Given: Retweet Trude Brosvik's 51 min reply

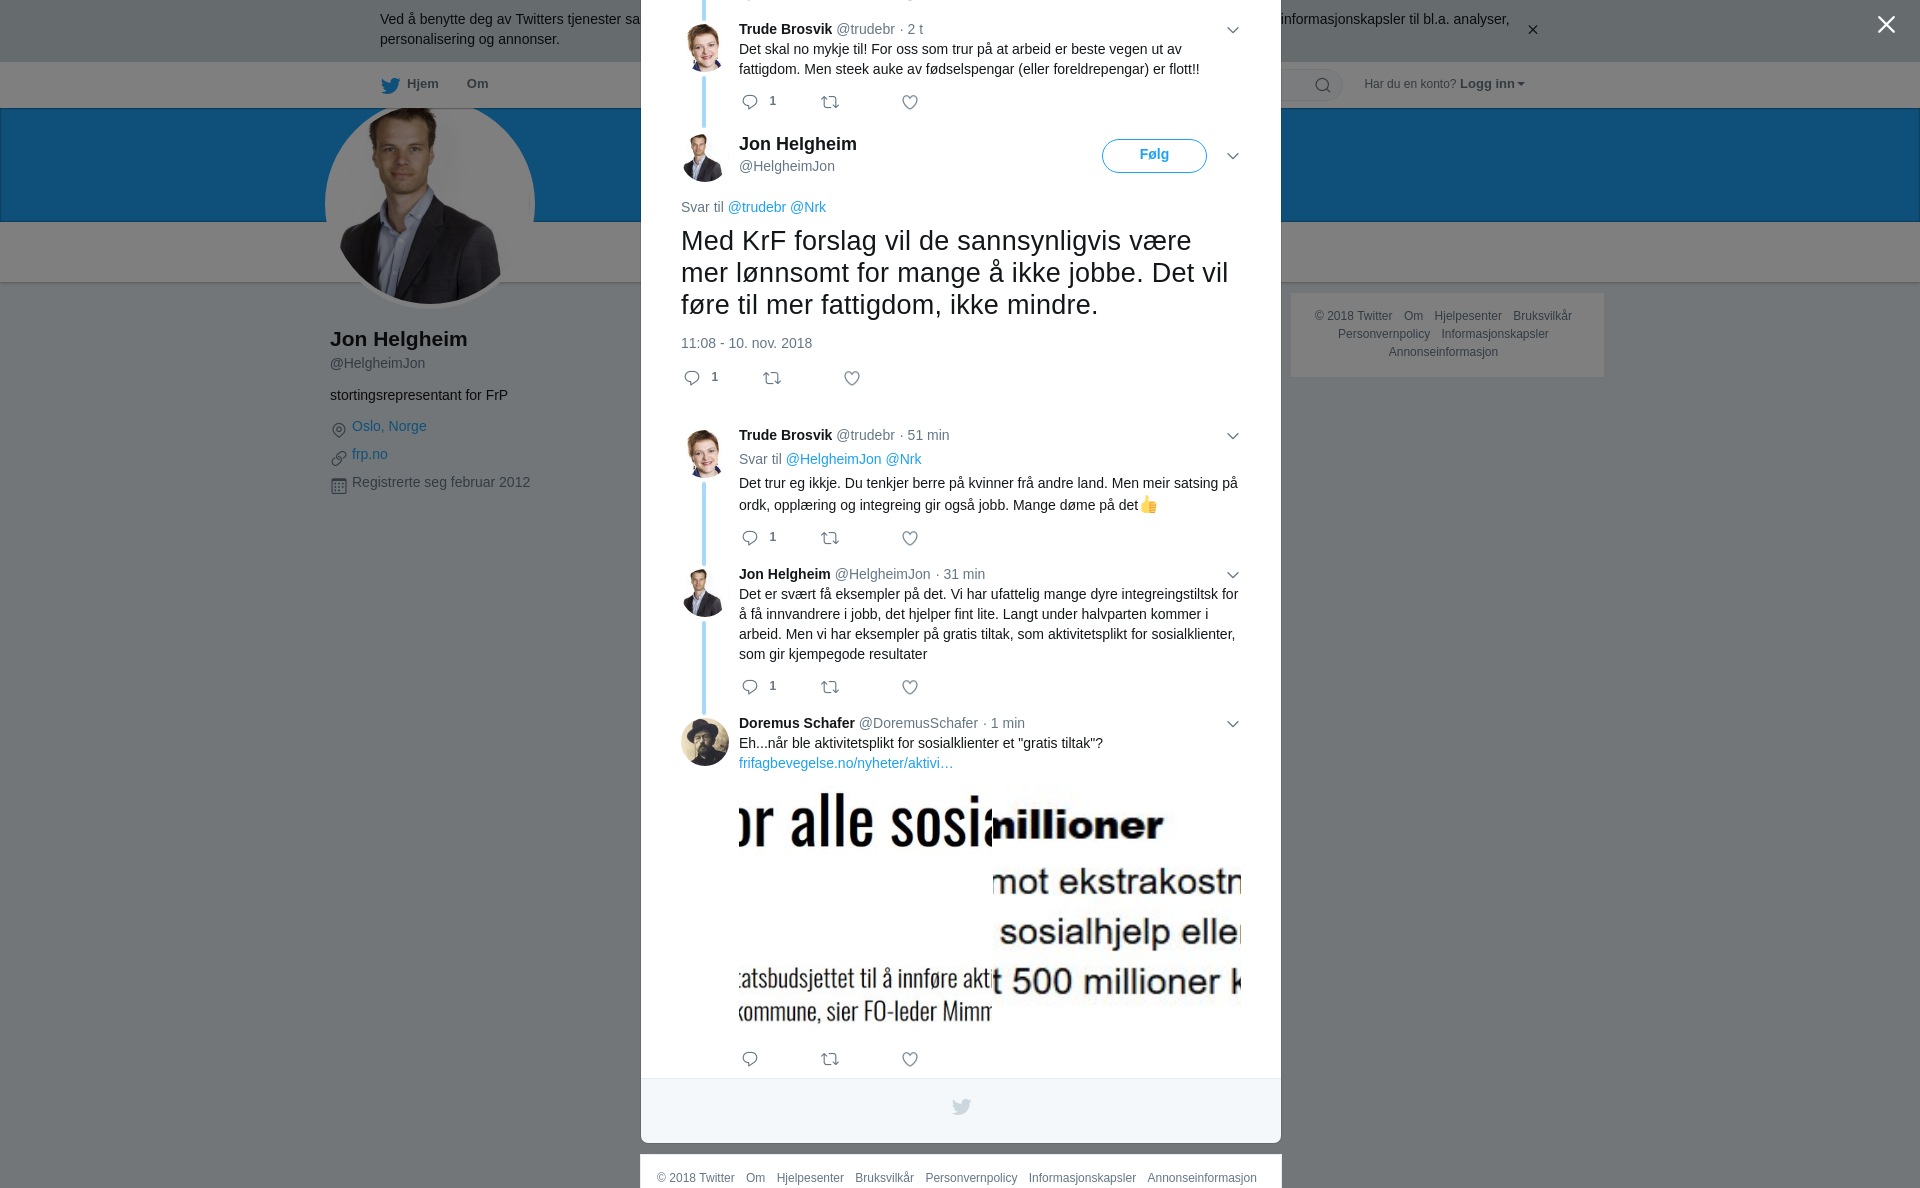Looking at the screenshot, I should (830, 538).
